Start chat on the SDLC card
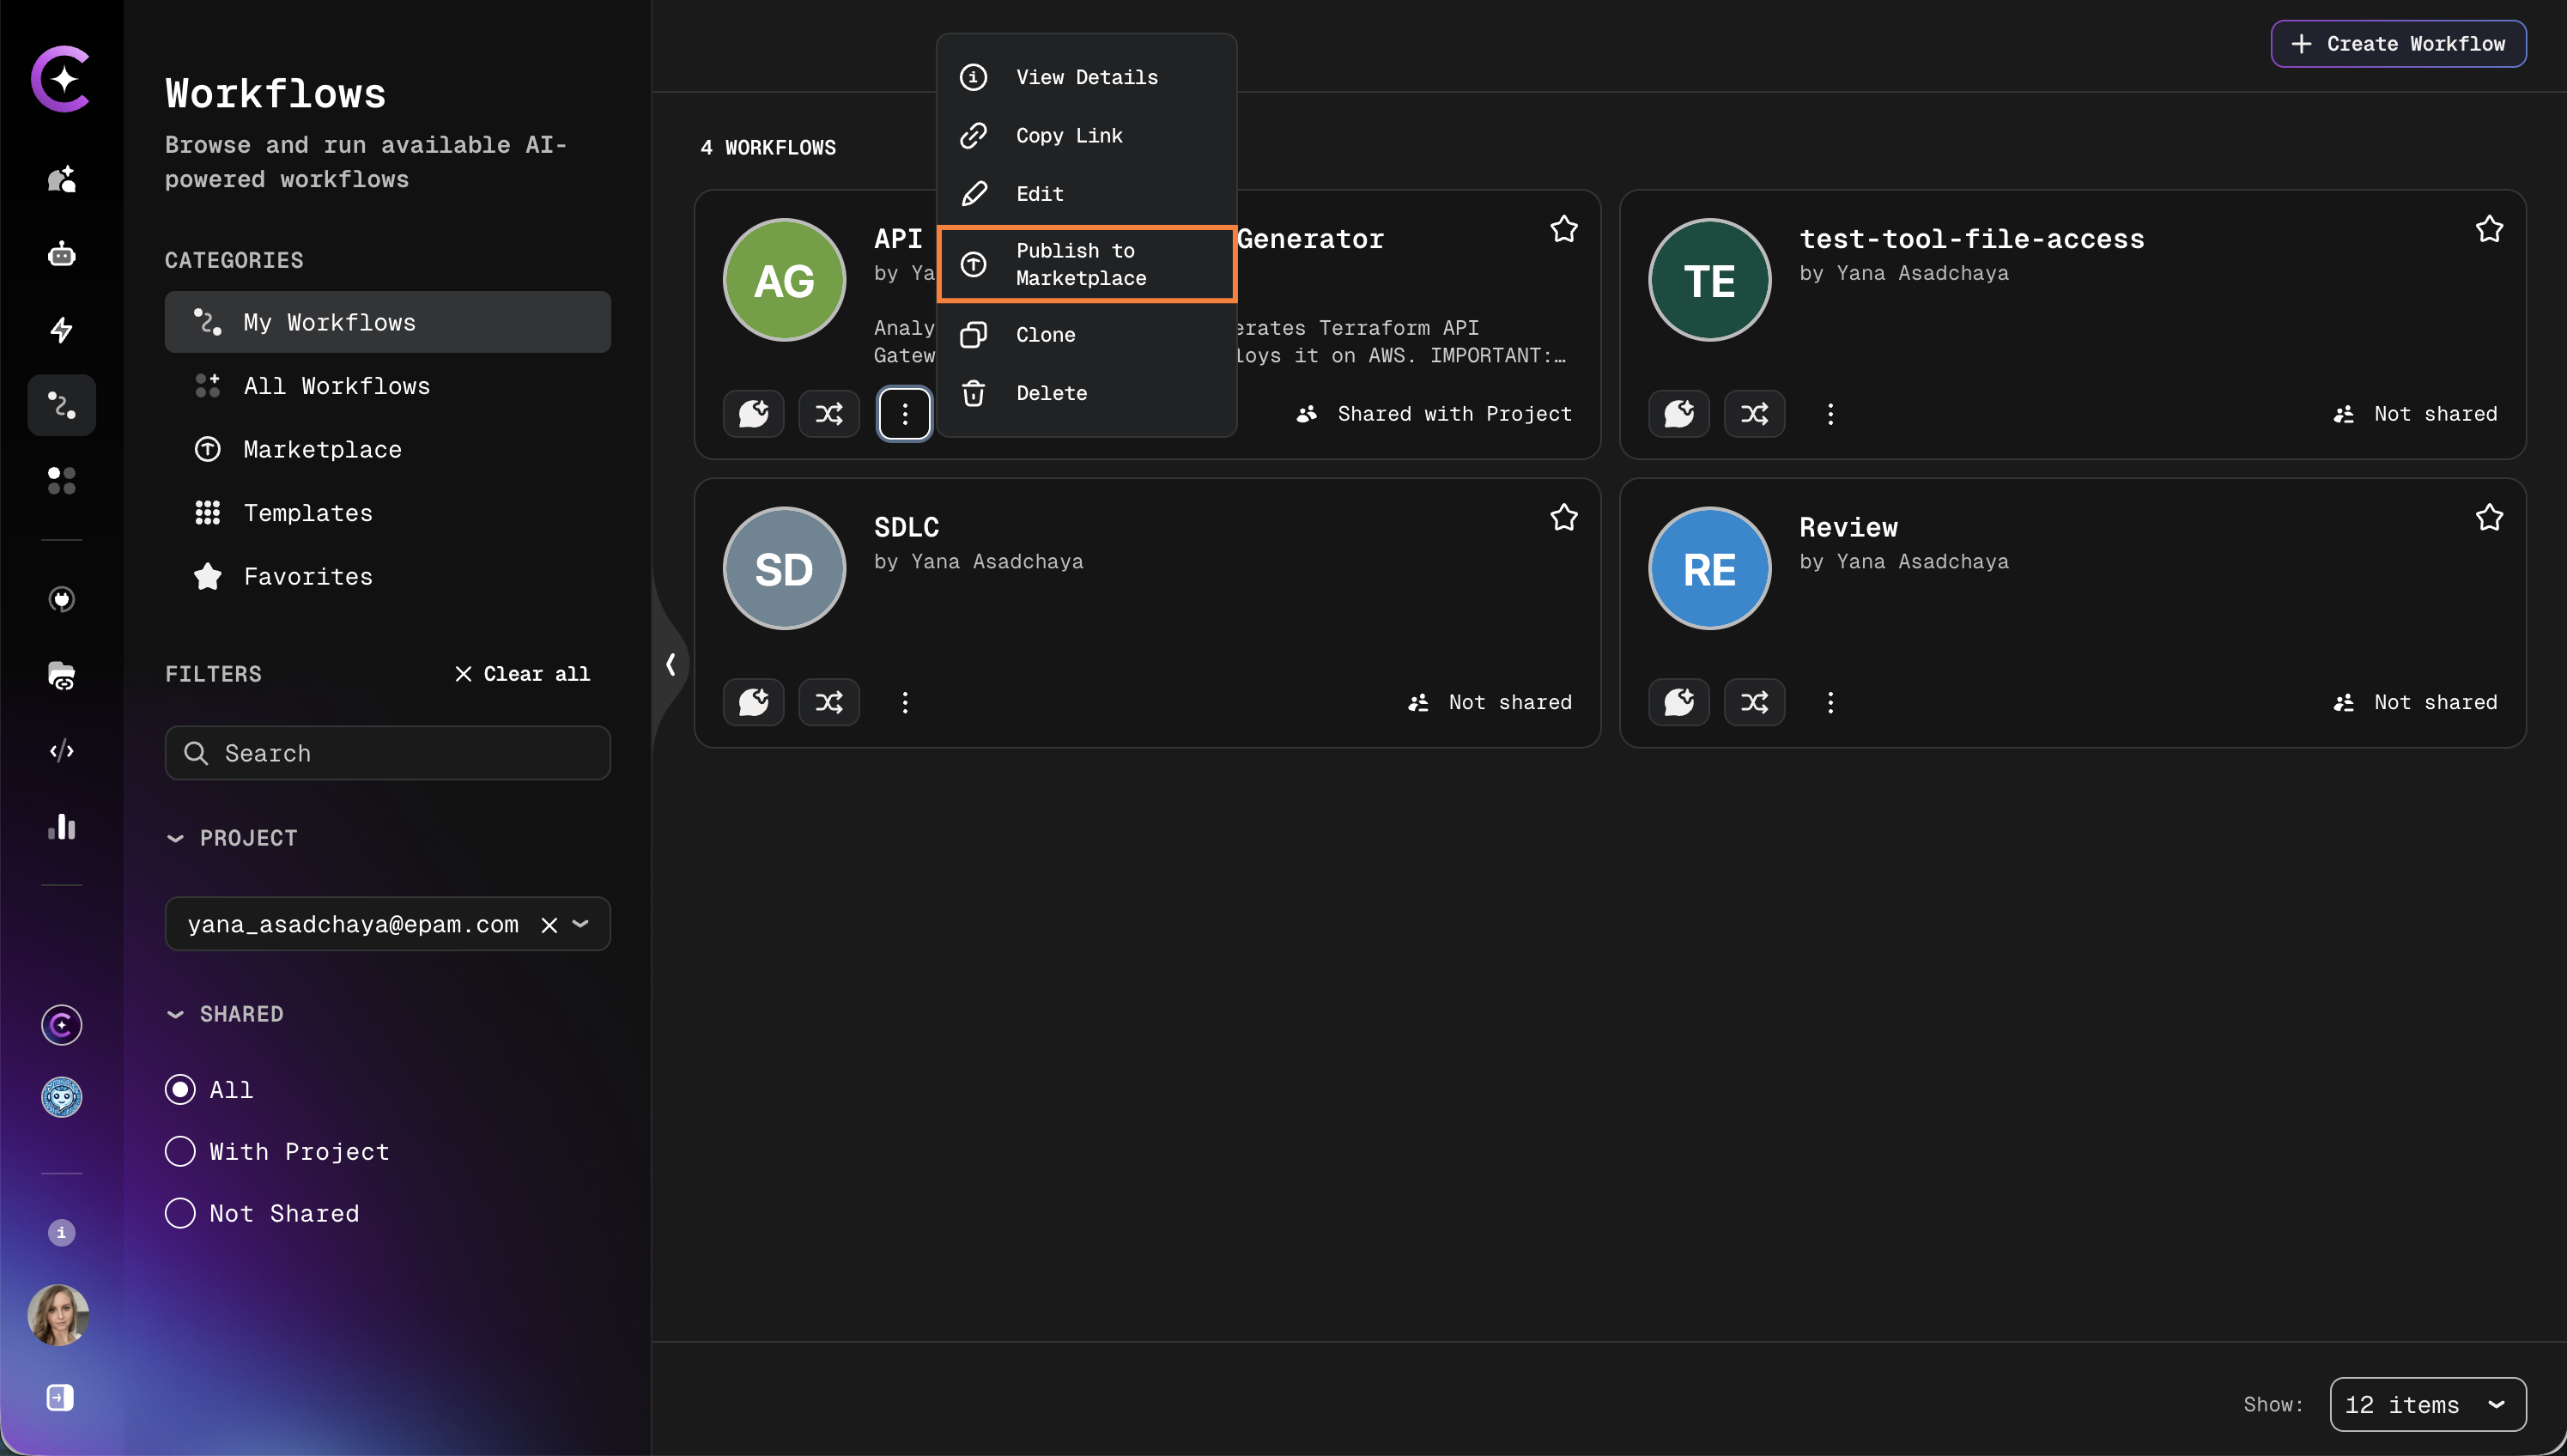 tap(753, 702)
